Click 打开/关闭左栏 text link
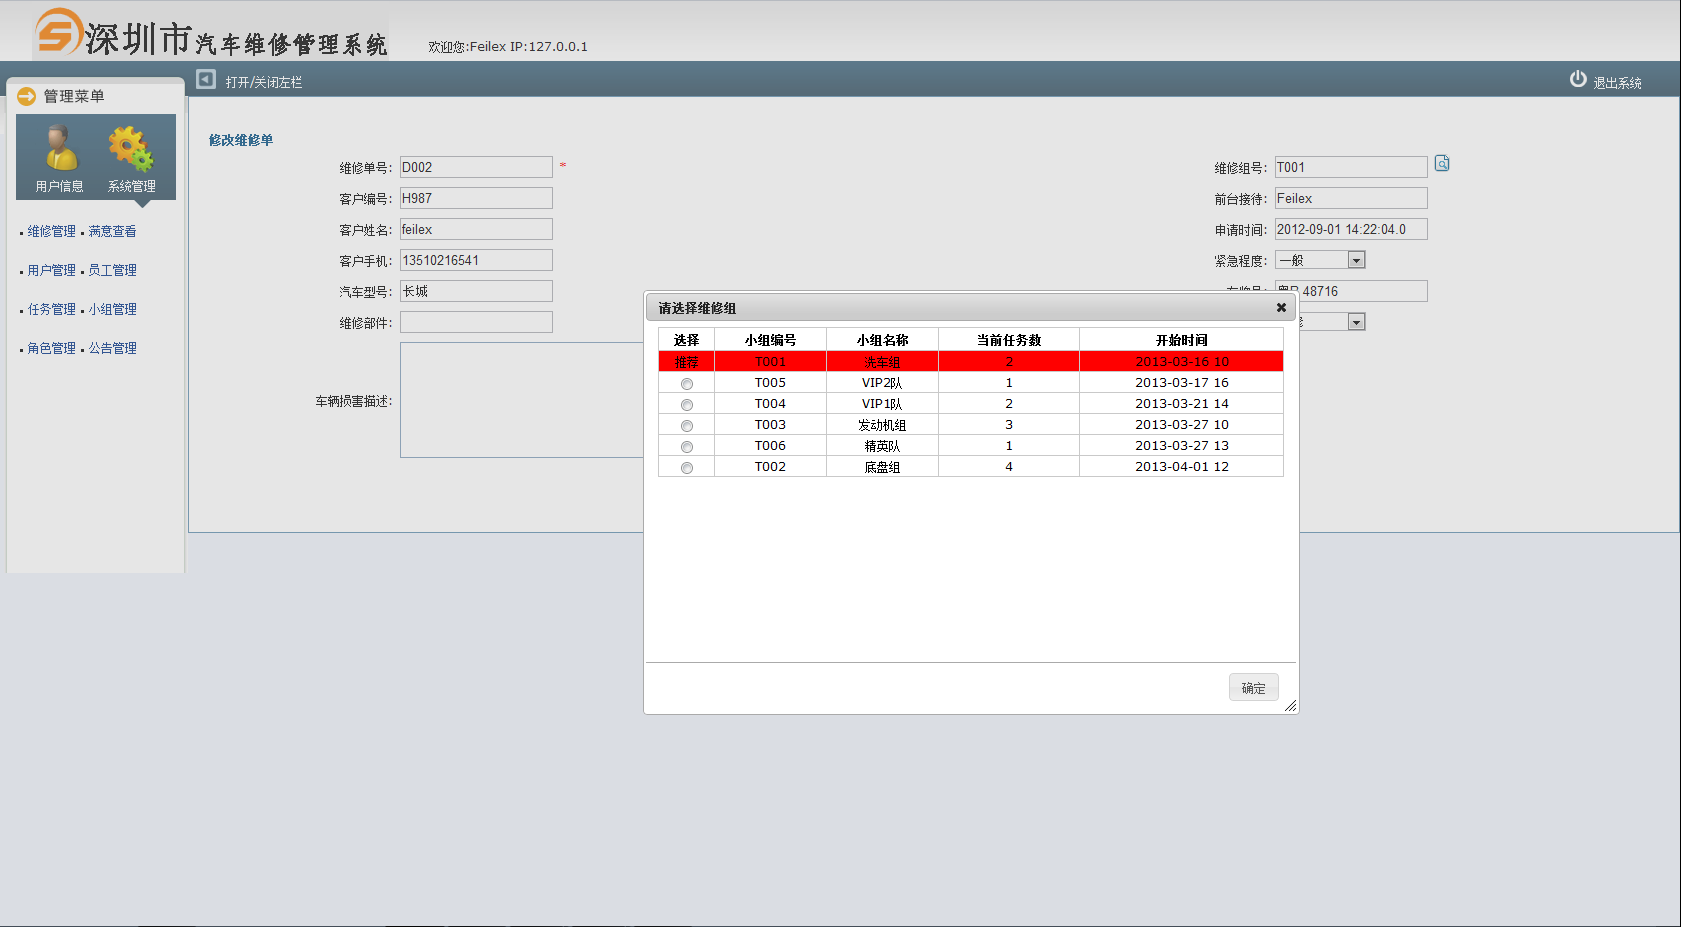 point(264,82)
